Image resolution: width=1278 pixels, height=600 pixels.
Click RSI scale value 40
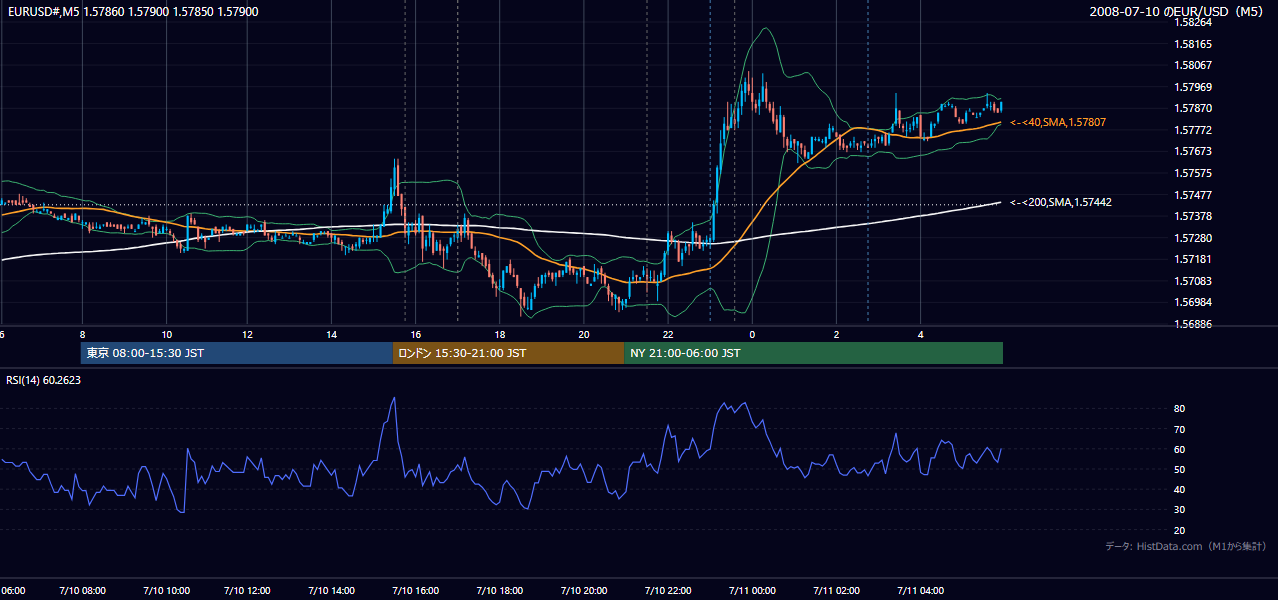1179,489
